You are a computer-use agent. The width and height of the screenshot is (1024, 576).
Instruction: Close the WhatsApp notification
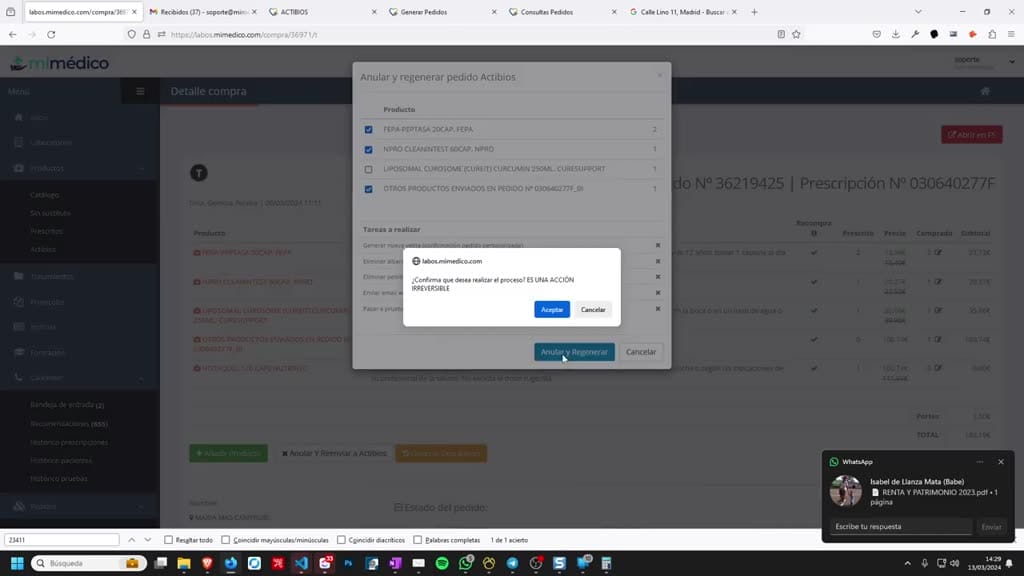1001,462
